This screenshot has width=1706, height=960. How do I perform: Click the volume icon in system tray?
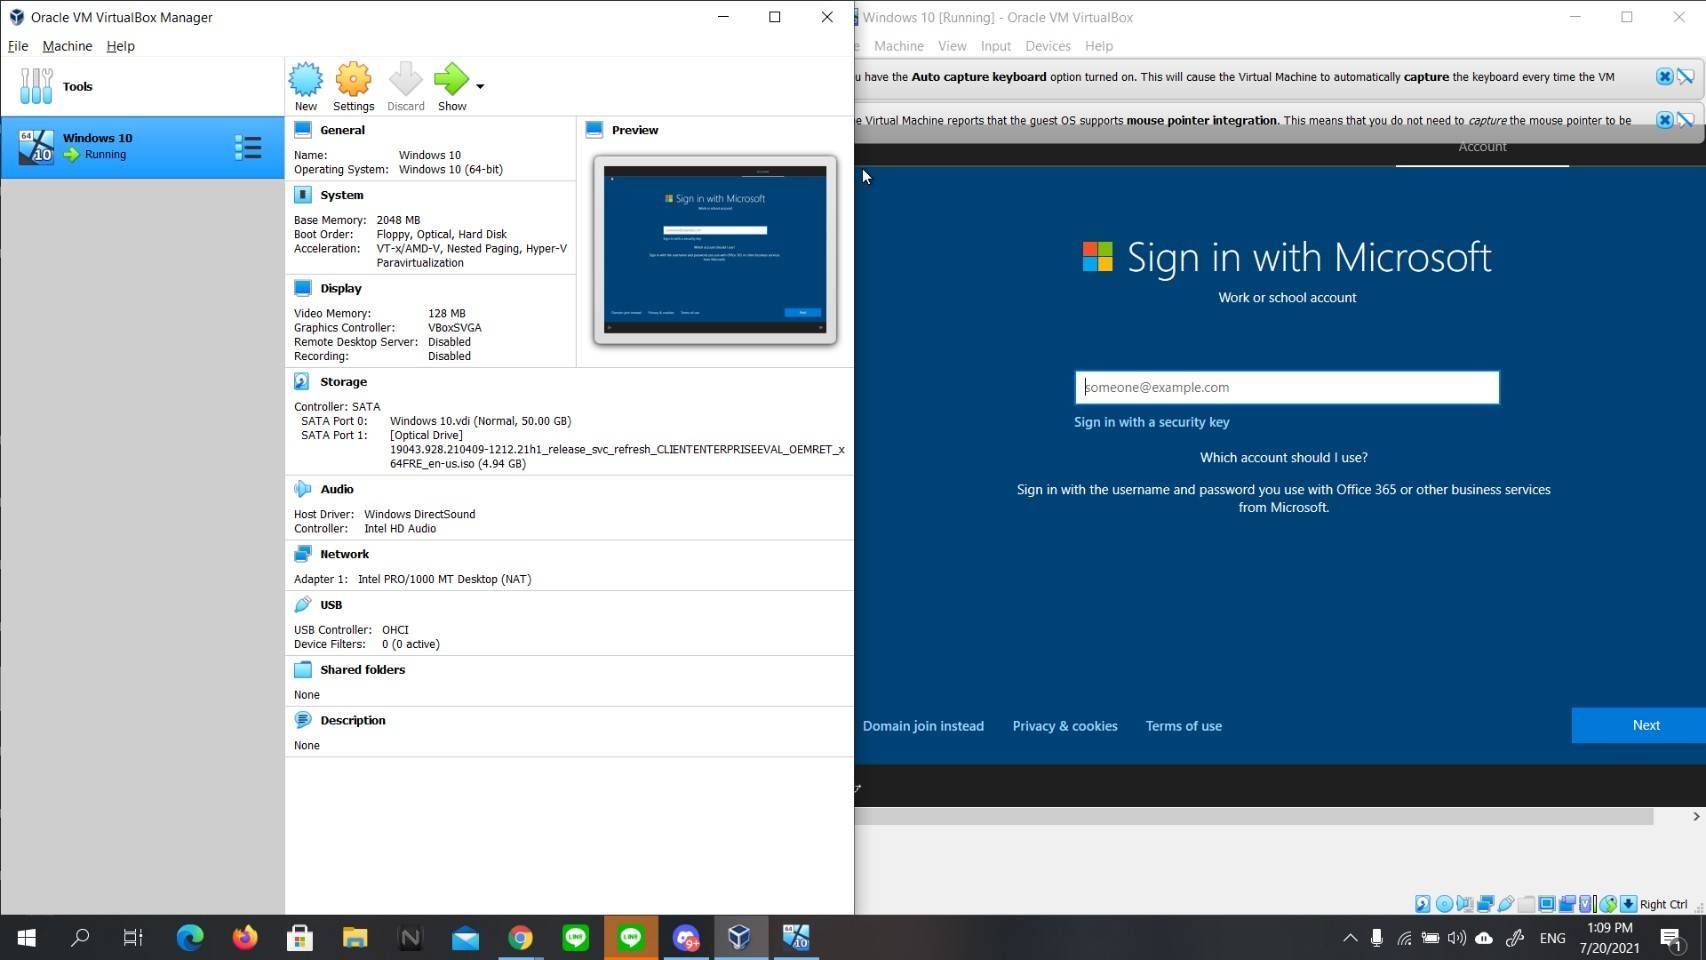(x=1457, y=938)
